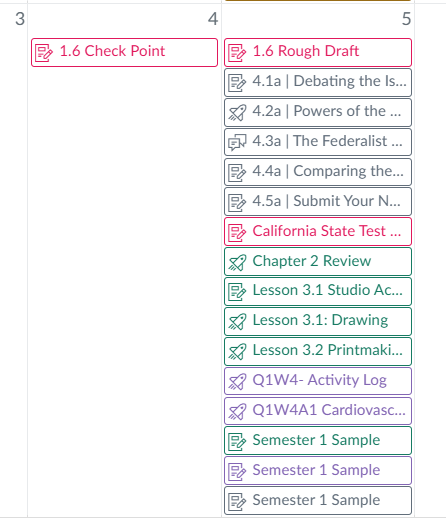Click the discussion icon on 4.3a The Federalist
Viewport: 446px width, 525px height.
point(237,142)
